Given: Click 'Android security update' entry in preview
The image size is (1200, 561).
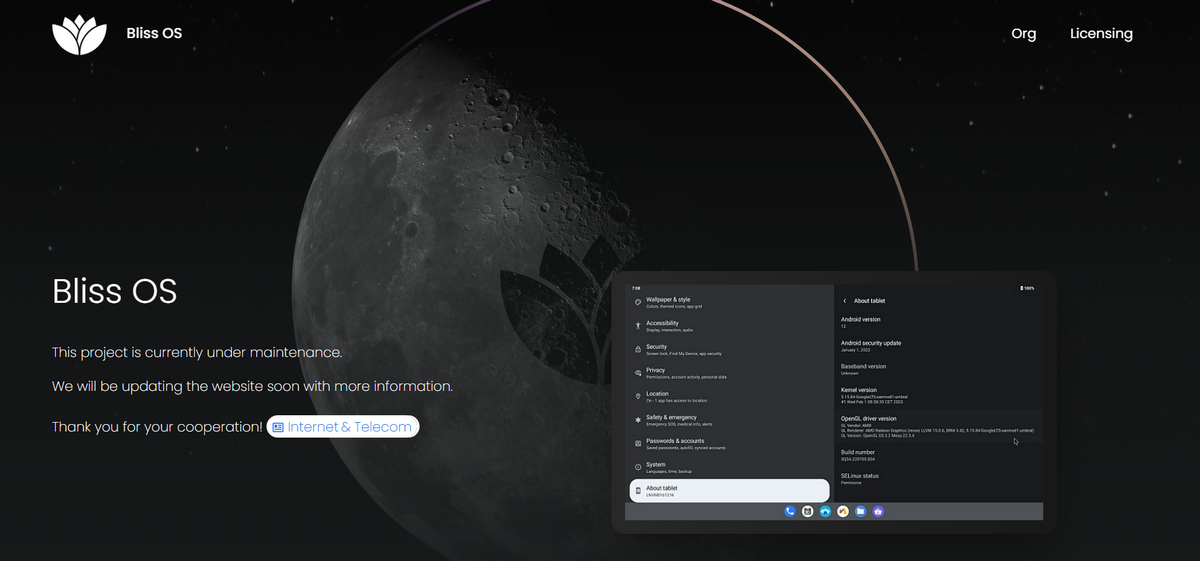Looking at the screenshot, I should tap(938, 346).
